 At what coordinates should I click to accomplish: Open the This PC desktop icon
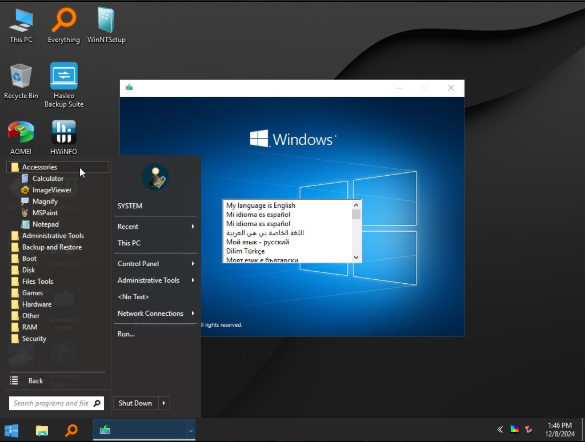21,25
